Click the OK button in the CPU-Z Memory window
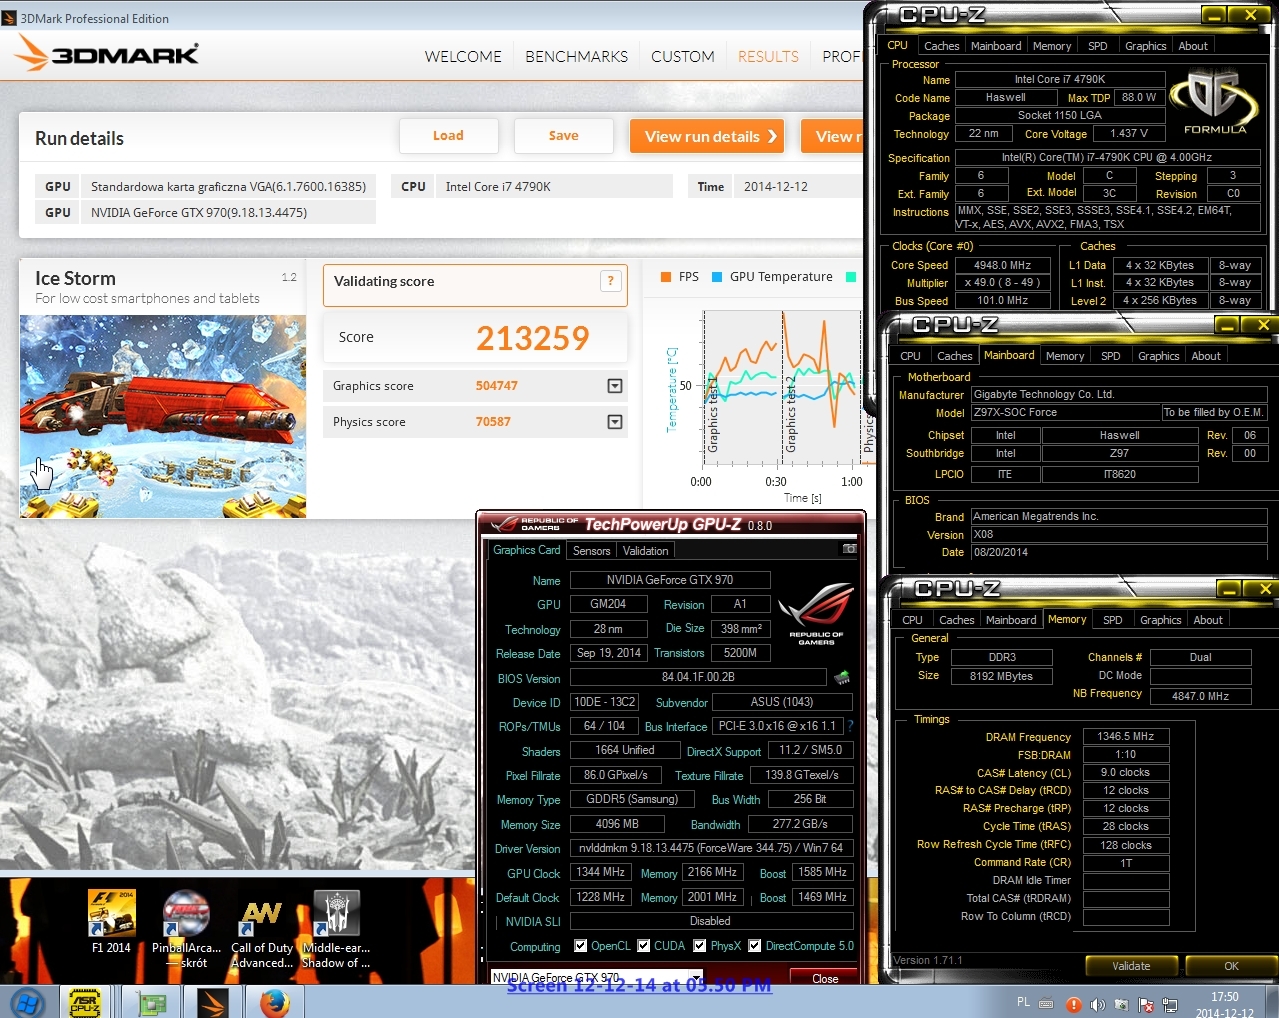1279x1018 pixels. tap(1231, 966)
